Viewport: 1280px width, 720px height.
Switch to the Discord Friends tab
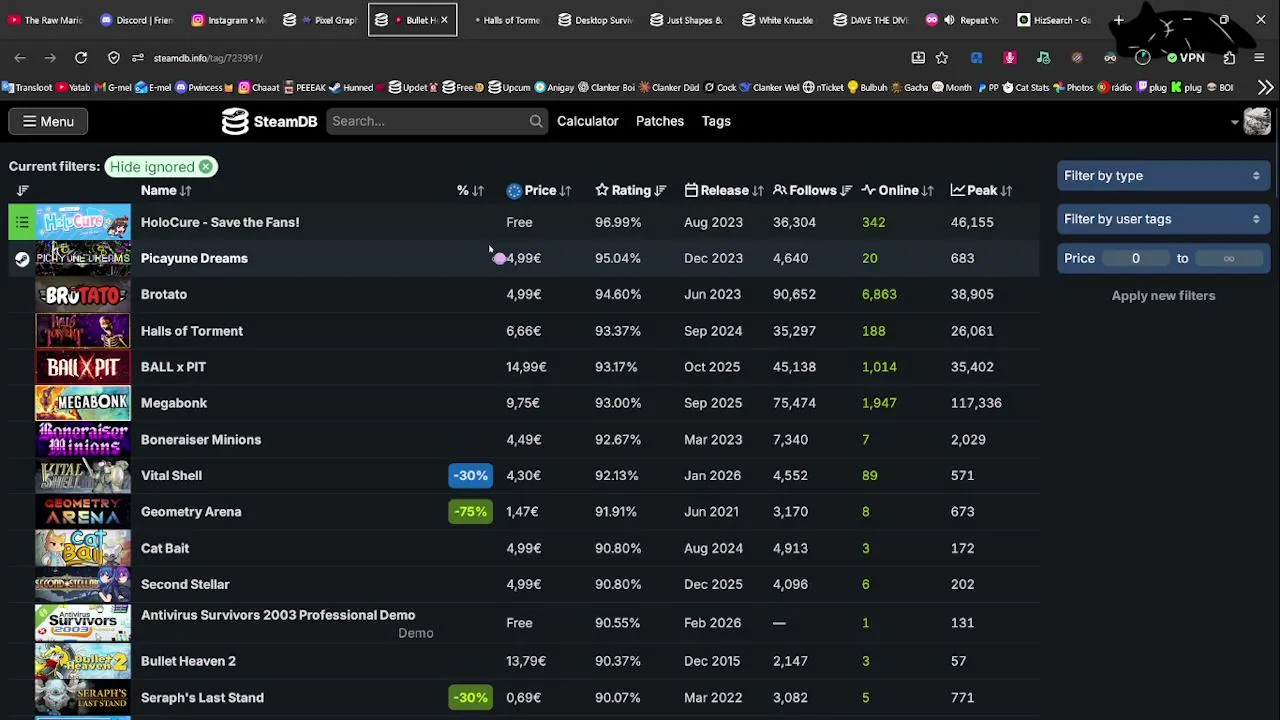pyautogui.click(x=137, y=20)
